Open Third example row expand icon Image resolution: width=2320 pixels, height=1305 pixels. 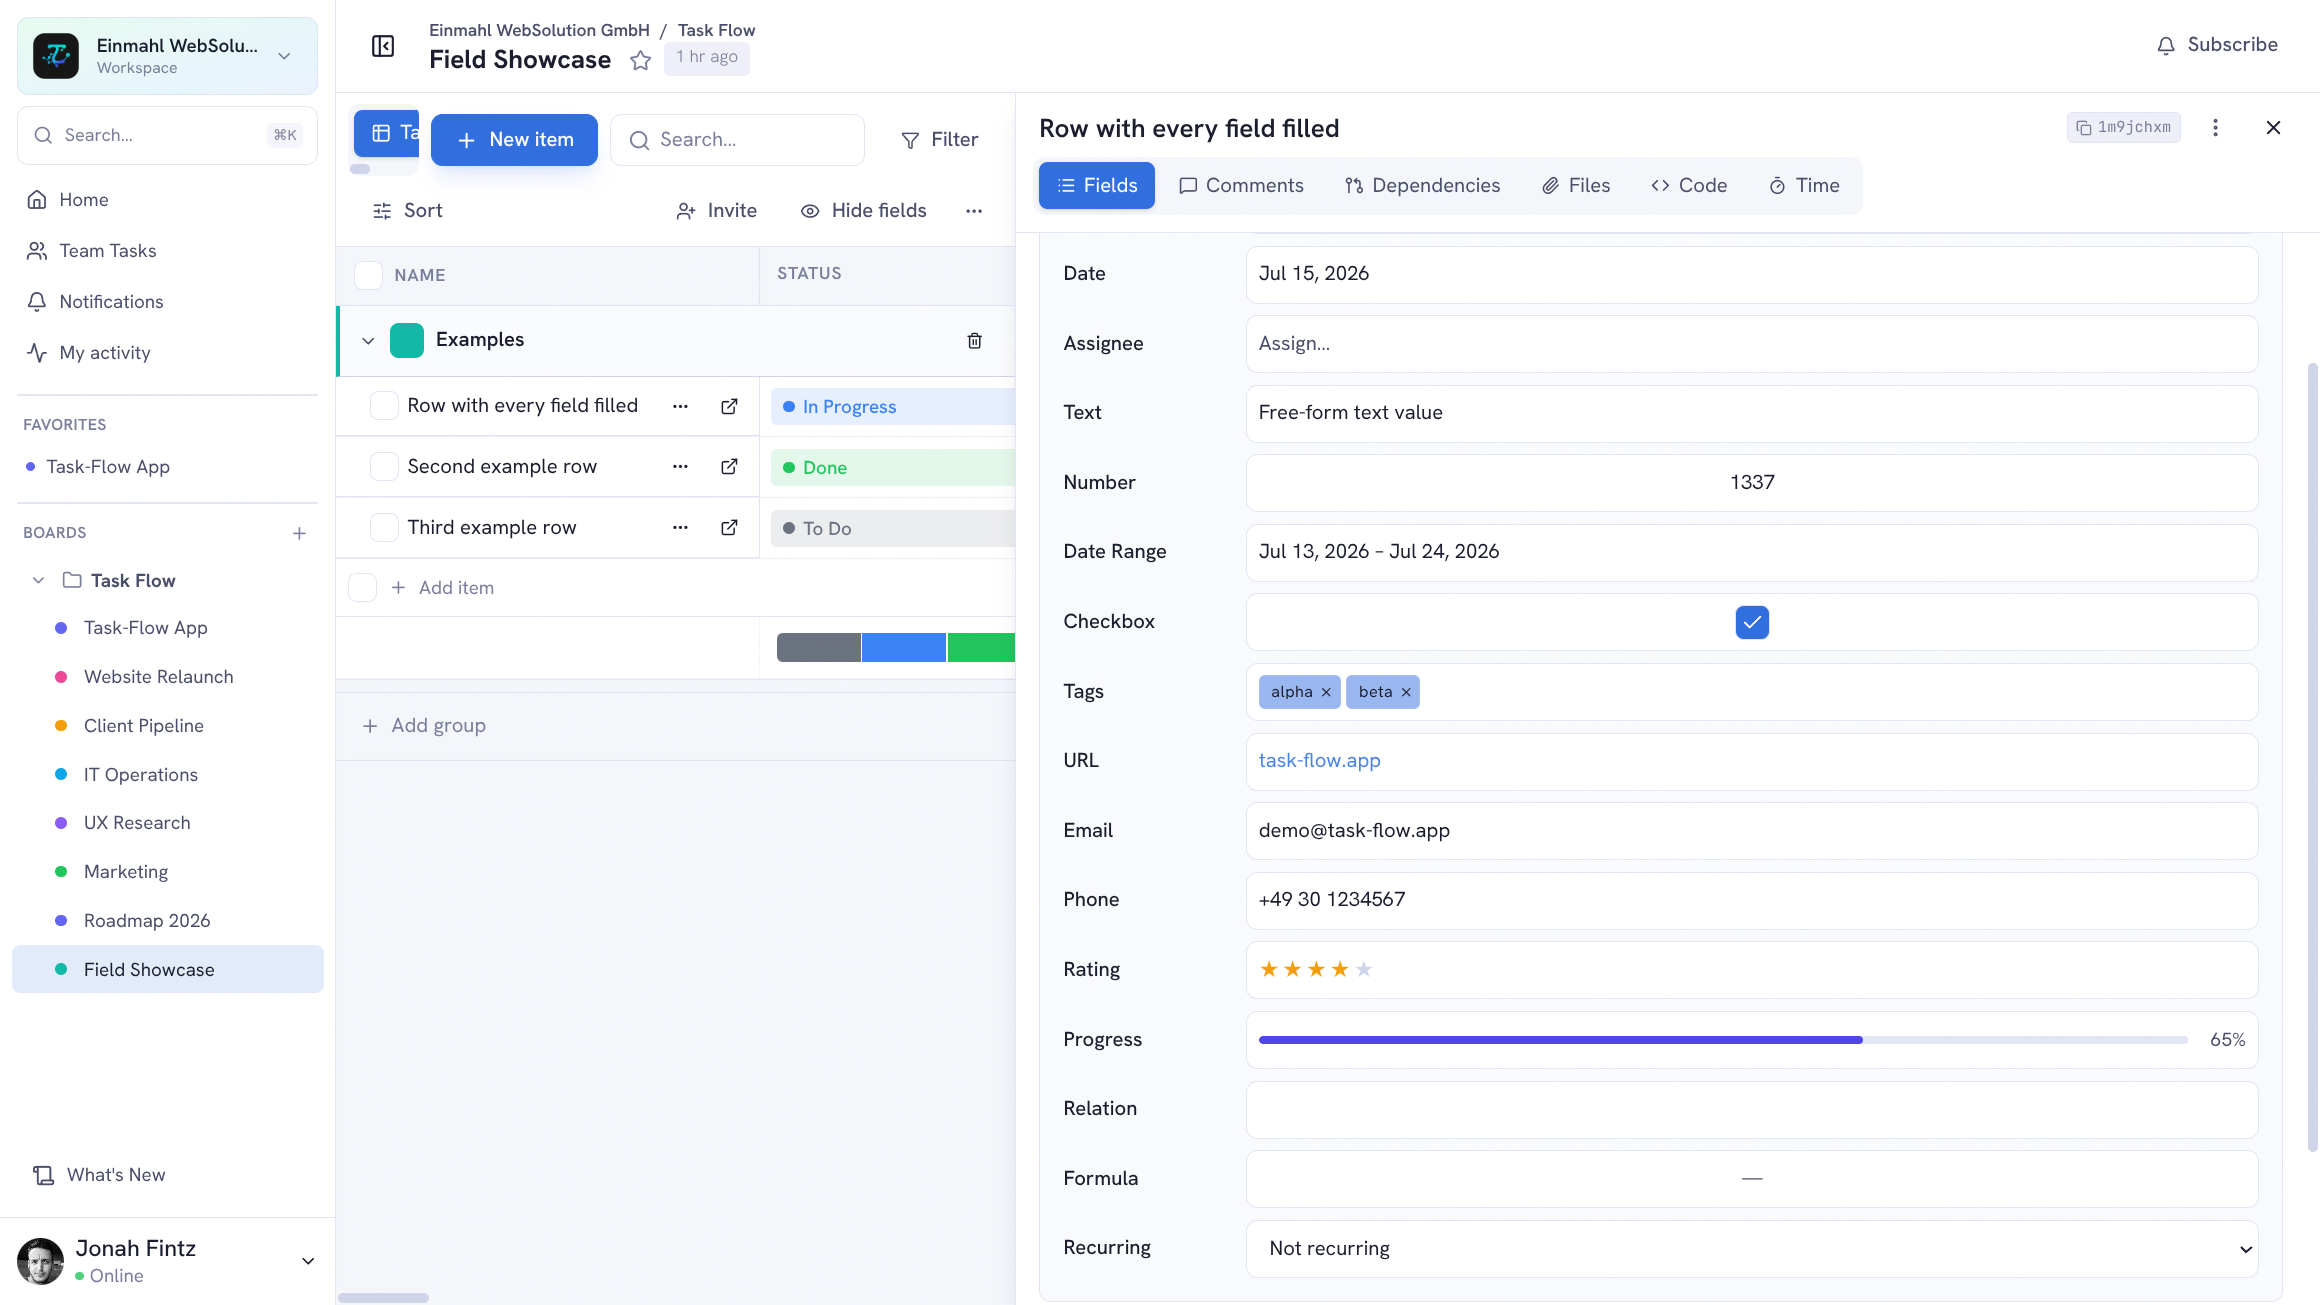(x=729, y=528)
